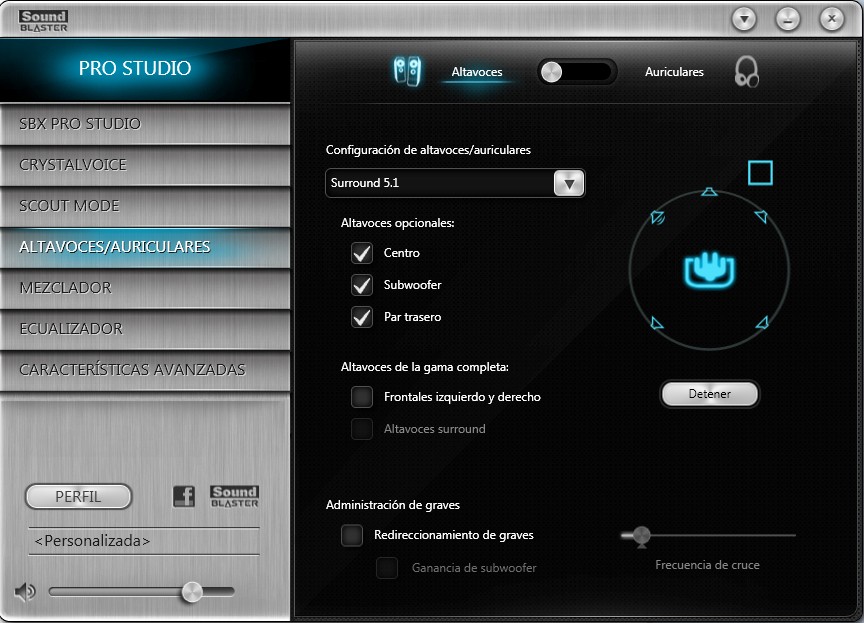Test the front left speaker icon
864x623 pixels.
tap(657, 217)
